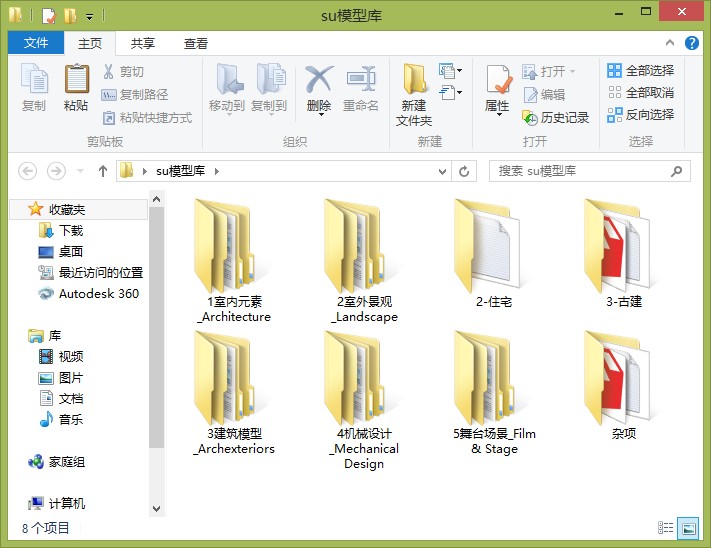Expand breadcrumb arrow before su模型库
Viewport: 711px width, 548px height.
(x=145, y=171)
